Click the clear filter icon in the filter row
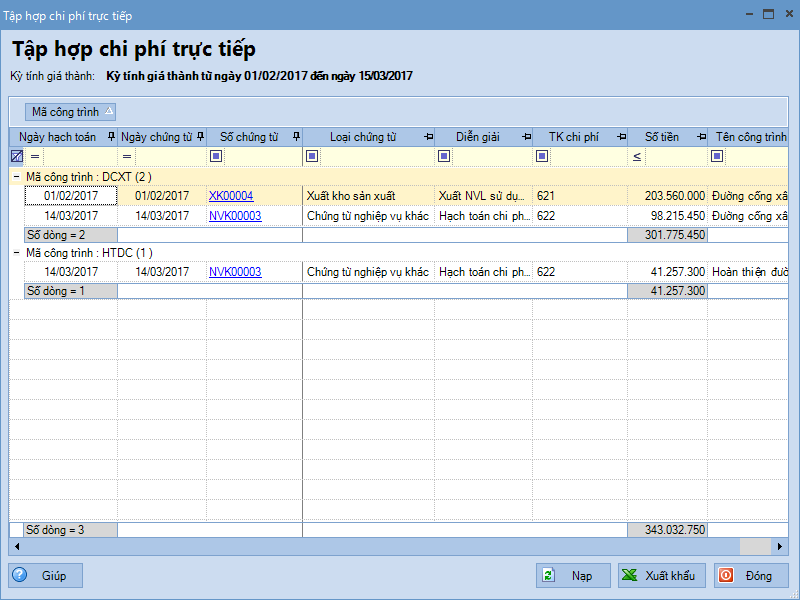 [x=16, y=156]
